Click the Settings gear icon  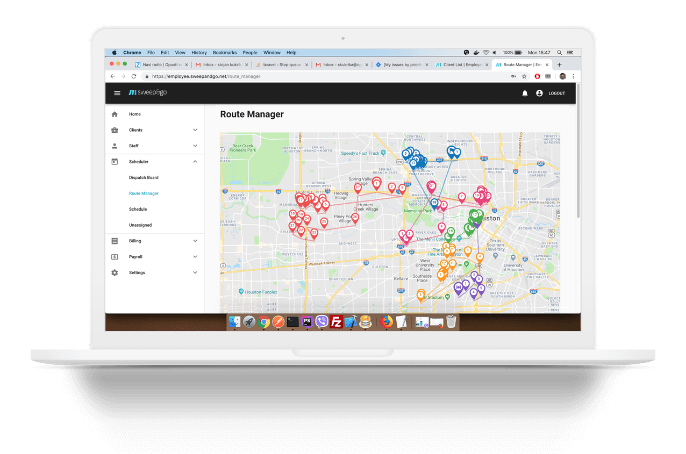114,272
